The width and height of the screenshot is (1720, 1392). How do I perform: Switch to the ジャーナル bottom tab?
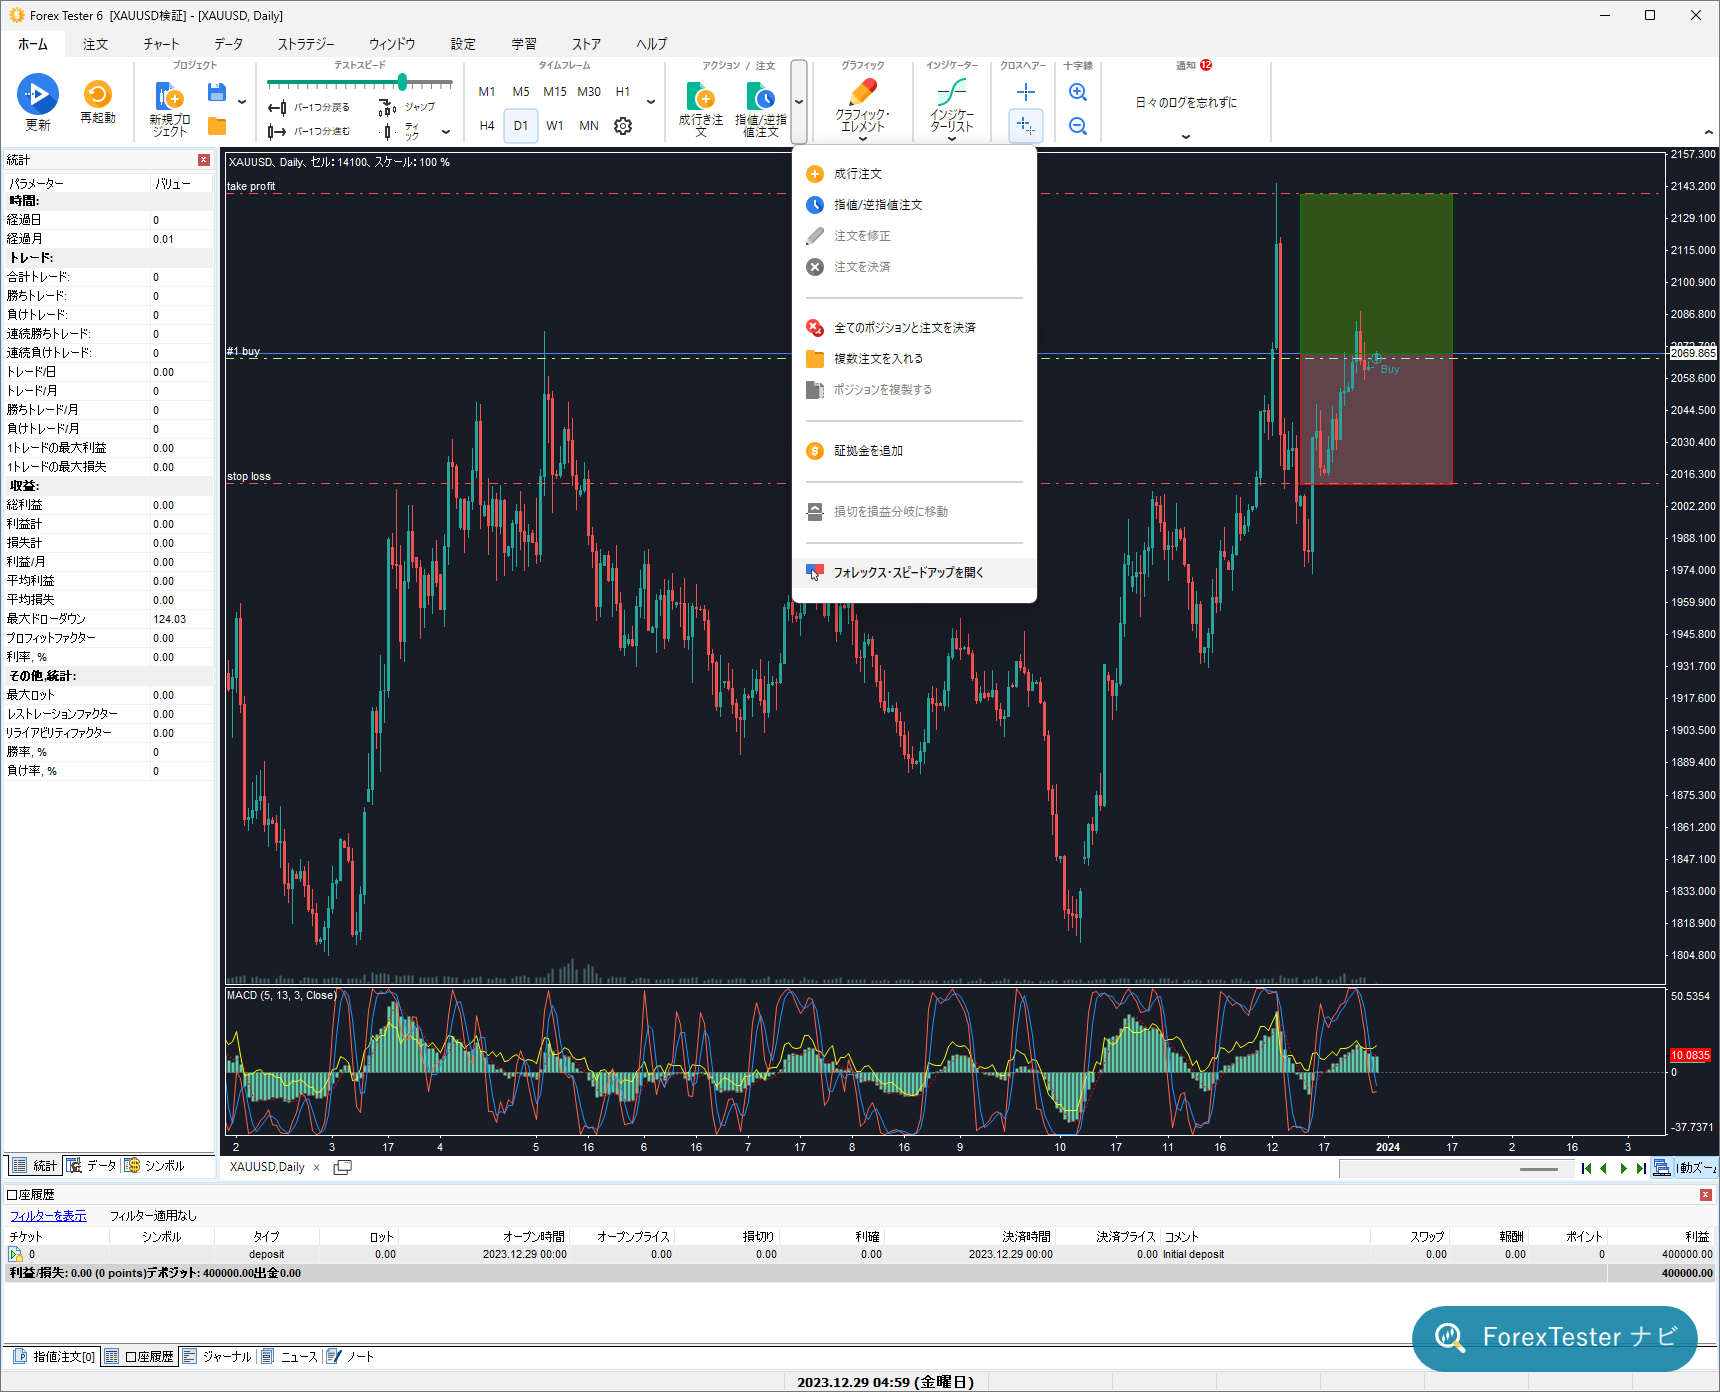pyautogui.click(x=218, y=1357)
